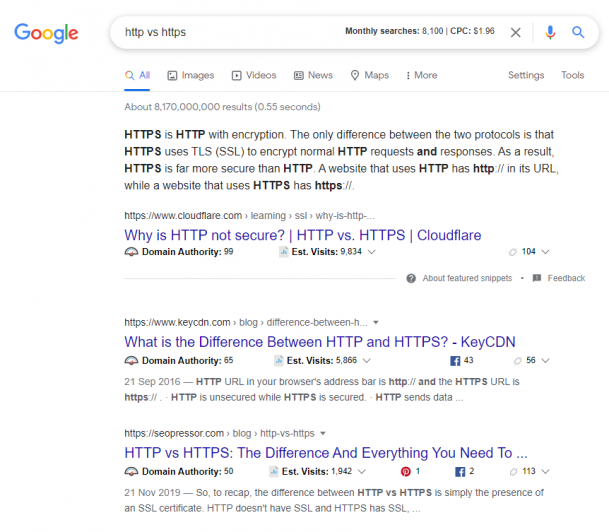Viewport: 609px width, 532px height.
Task: Open the More search options menu
Action: 421,75
